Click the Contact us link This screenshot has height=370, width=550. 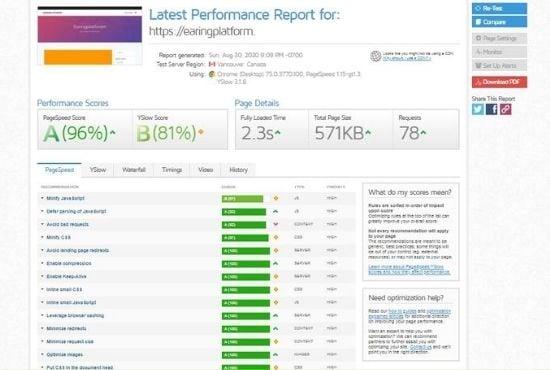pyautogui.click(x=421, y=347)
